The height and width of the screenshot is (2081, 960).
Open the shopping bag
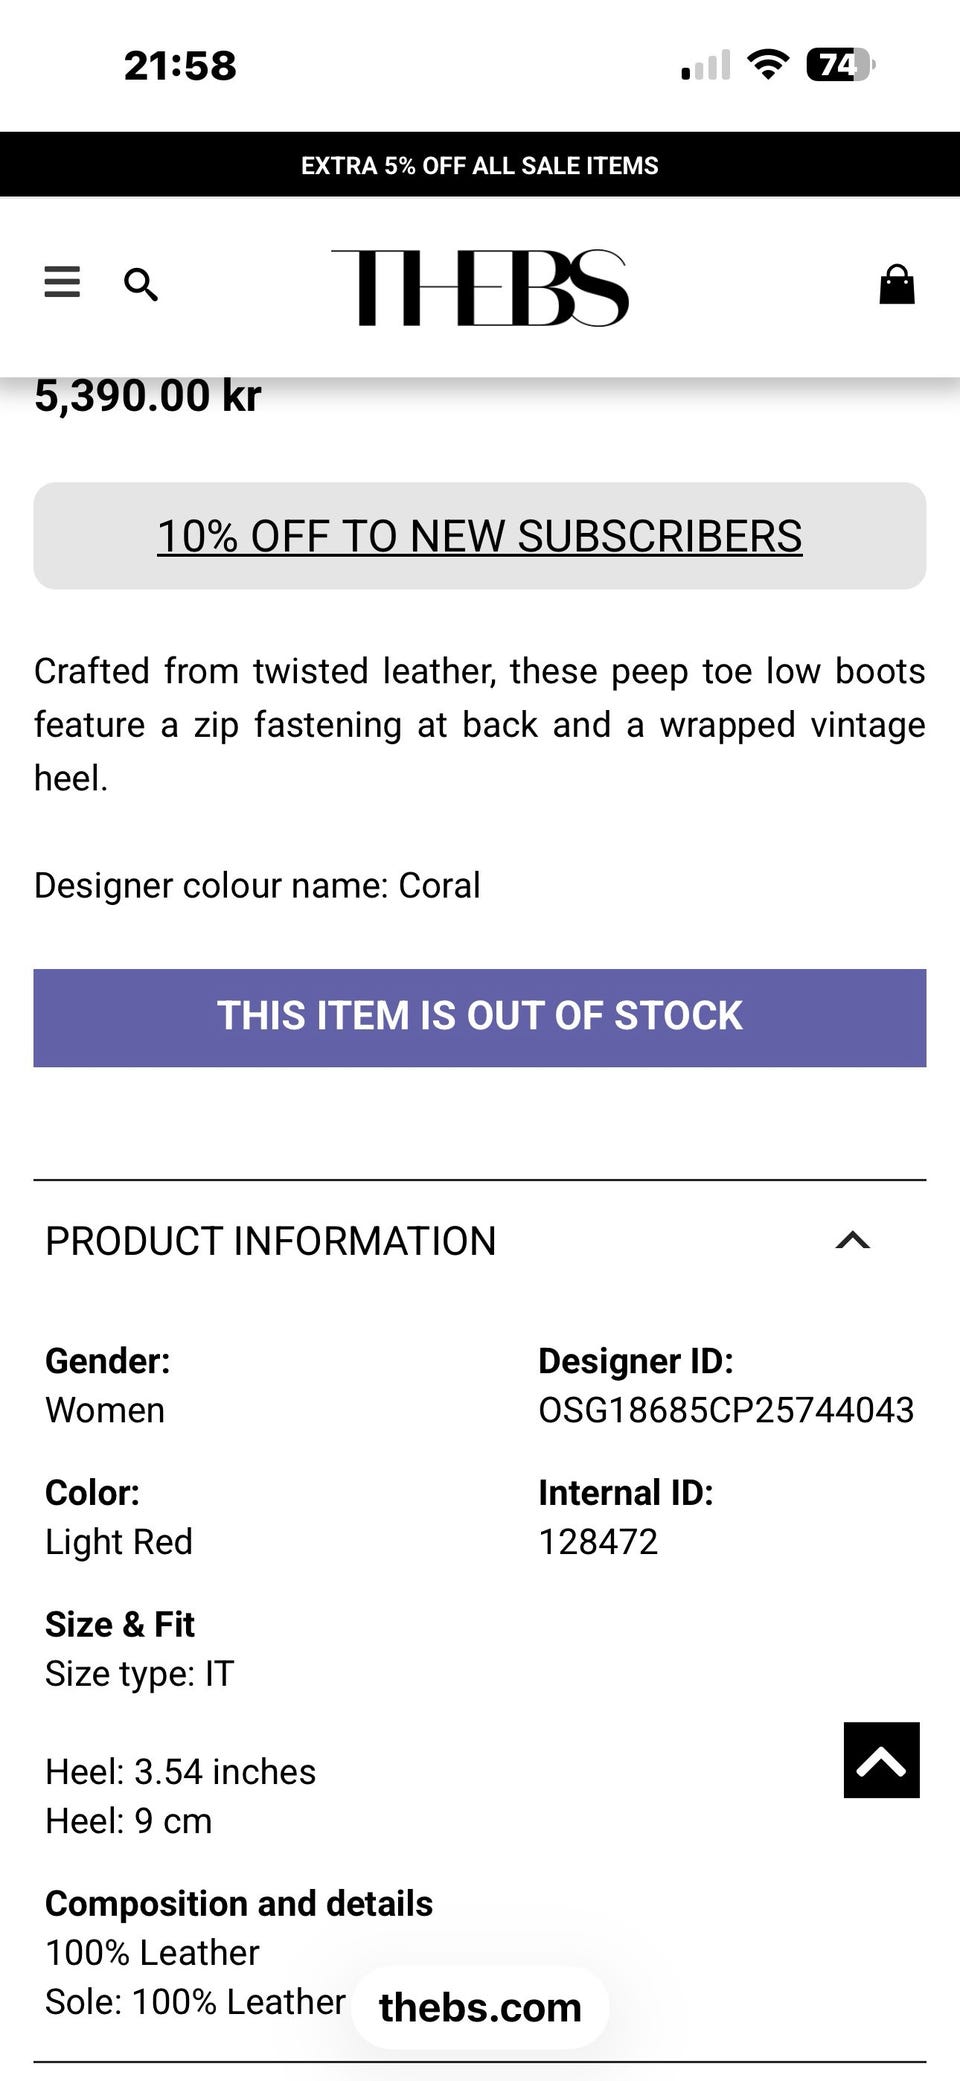[x=896, y=285]
